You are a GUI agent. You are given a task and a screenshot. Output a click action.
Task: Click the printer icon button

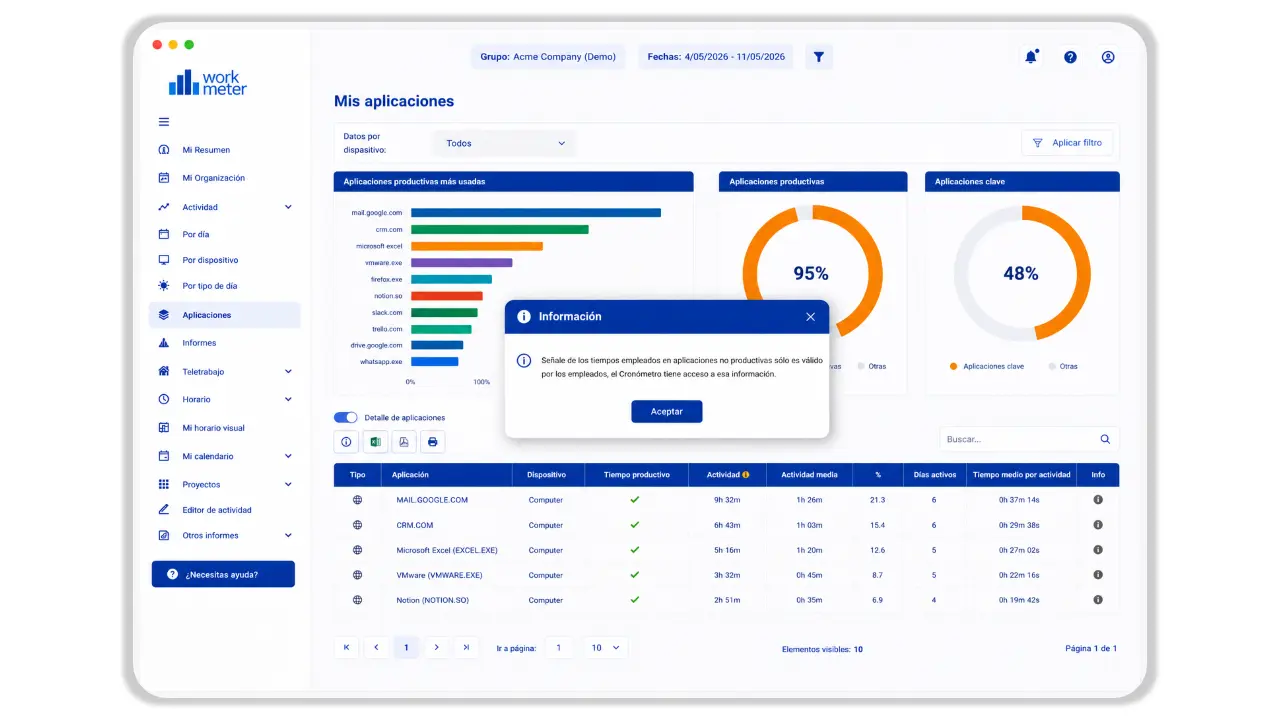pos(432,441)
